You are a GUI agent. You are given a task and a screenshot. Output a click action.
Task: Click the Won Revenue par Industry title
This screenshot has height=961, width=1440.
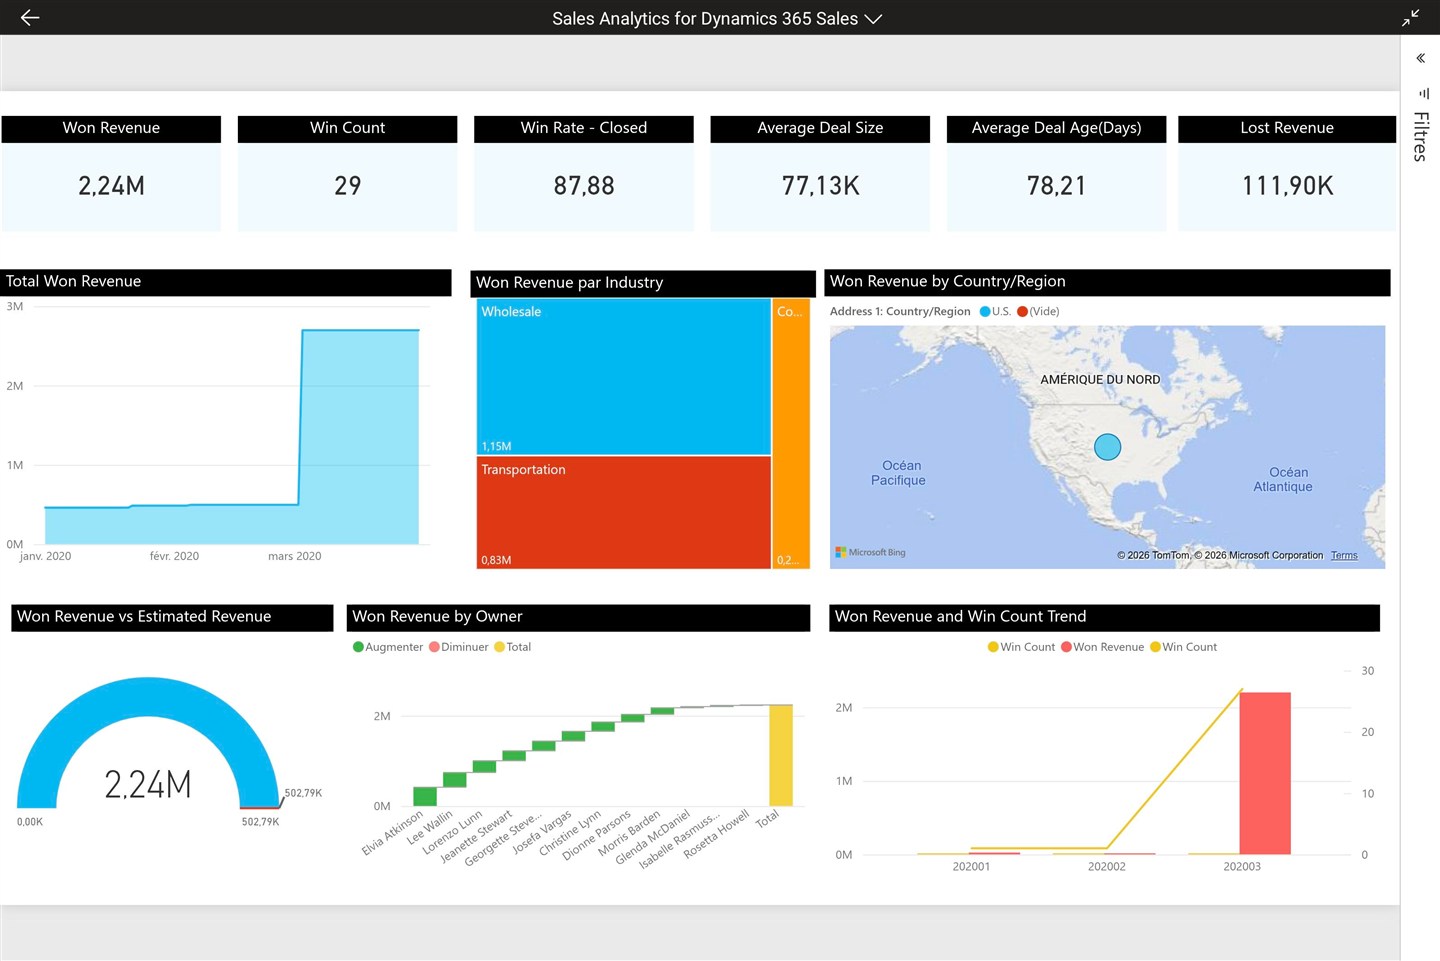[x=569, y=283]
